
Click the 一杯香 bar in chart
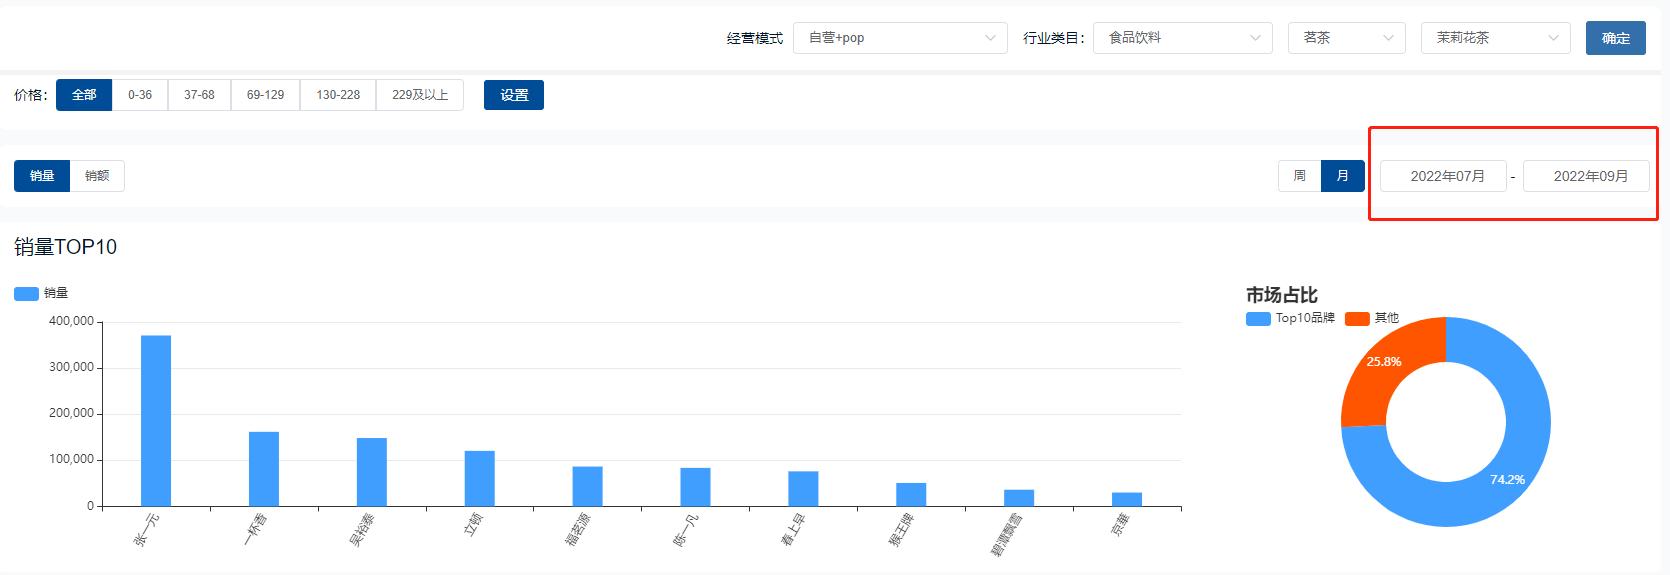(264, 469)
